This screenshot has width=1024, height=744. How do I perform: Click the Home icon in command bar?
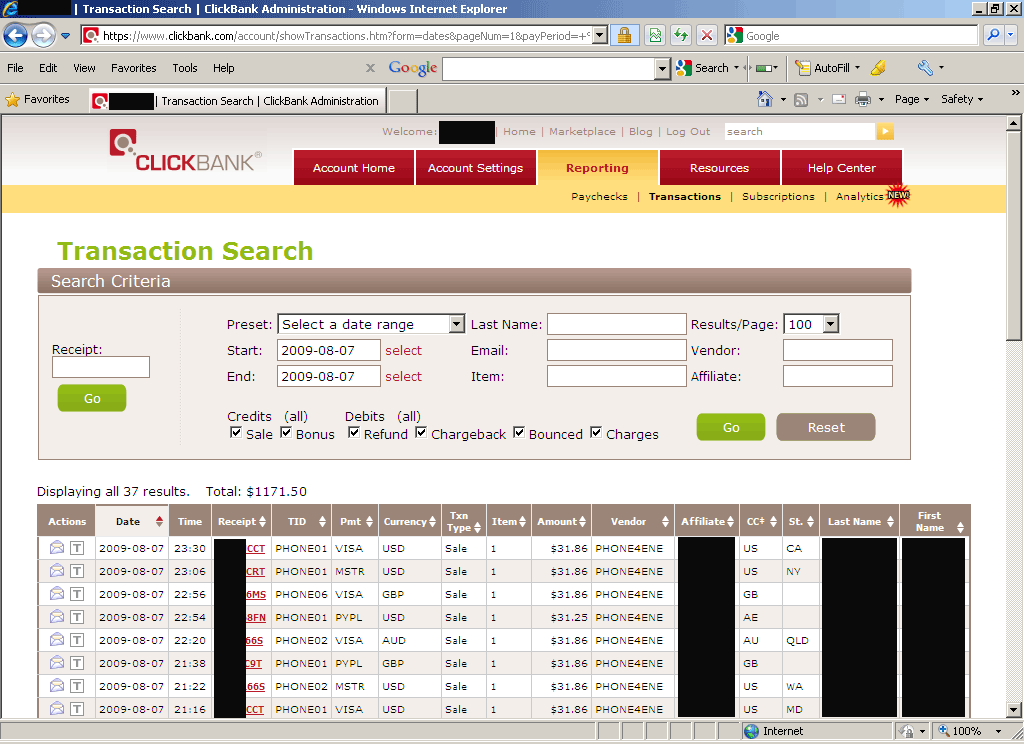(765, 100)
